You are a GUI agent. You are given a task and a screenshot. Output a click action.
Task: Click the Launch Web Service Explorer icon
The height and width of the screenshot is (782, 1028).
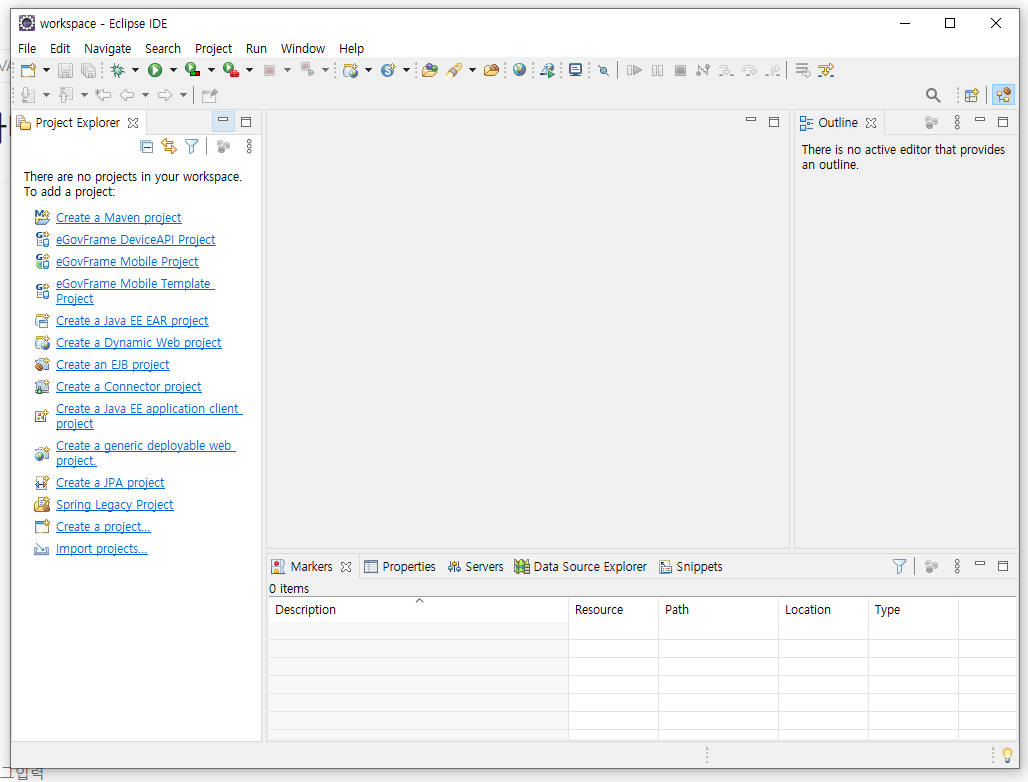point(547,70)
